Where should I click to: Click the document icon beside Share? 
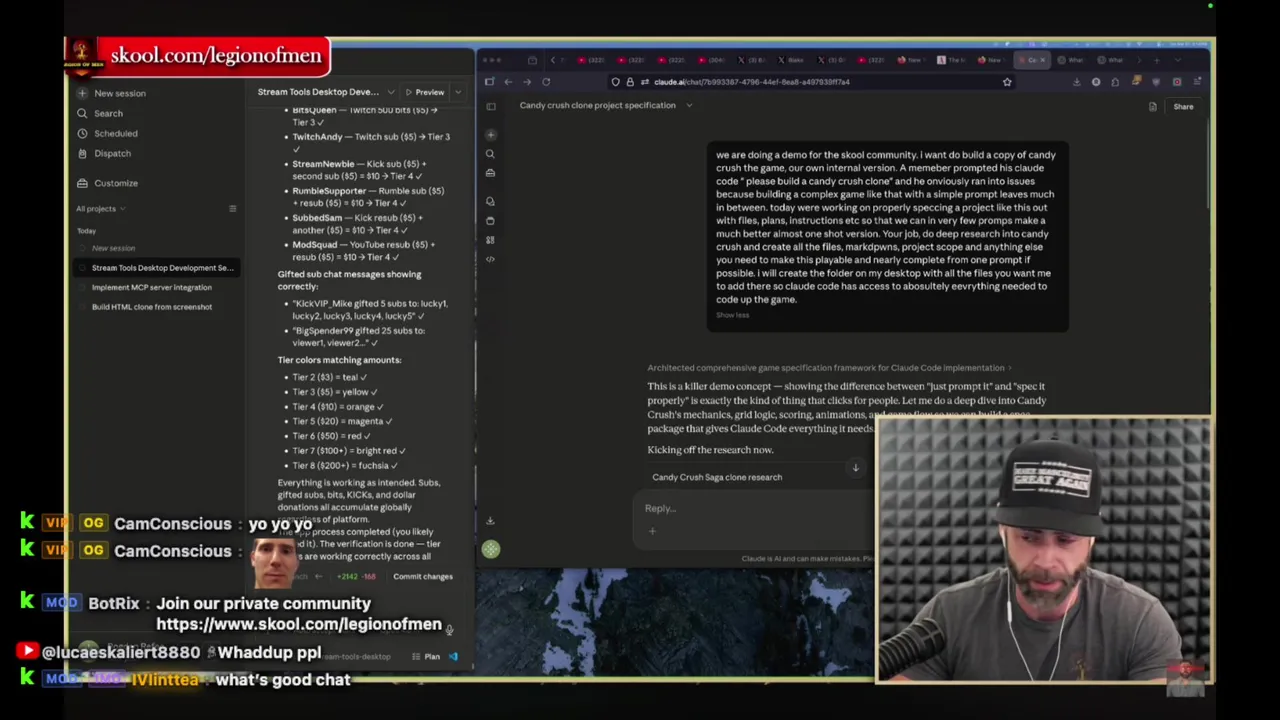click(1153, 107)
